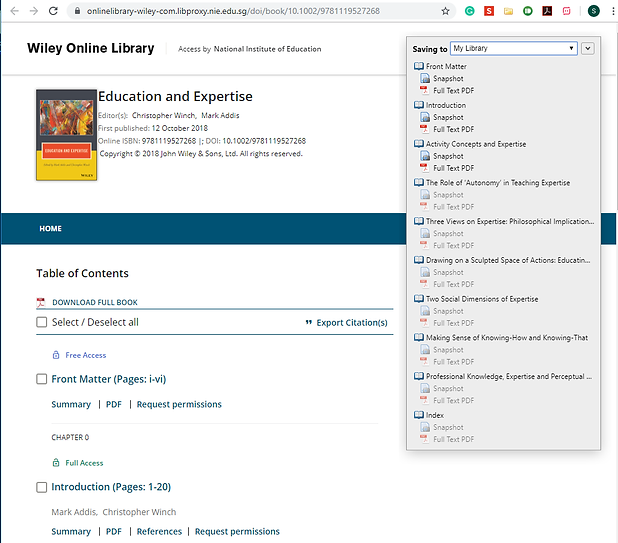
Task: Select 'Three Views on Expertise' item in Zotero list
Action: pos(510,221)
